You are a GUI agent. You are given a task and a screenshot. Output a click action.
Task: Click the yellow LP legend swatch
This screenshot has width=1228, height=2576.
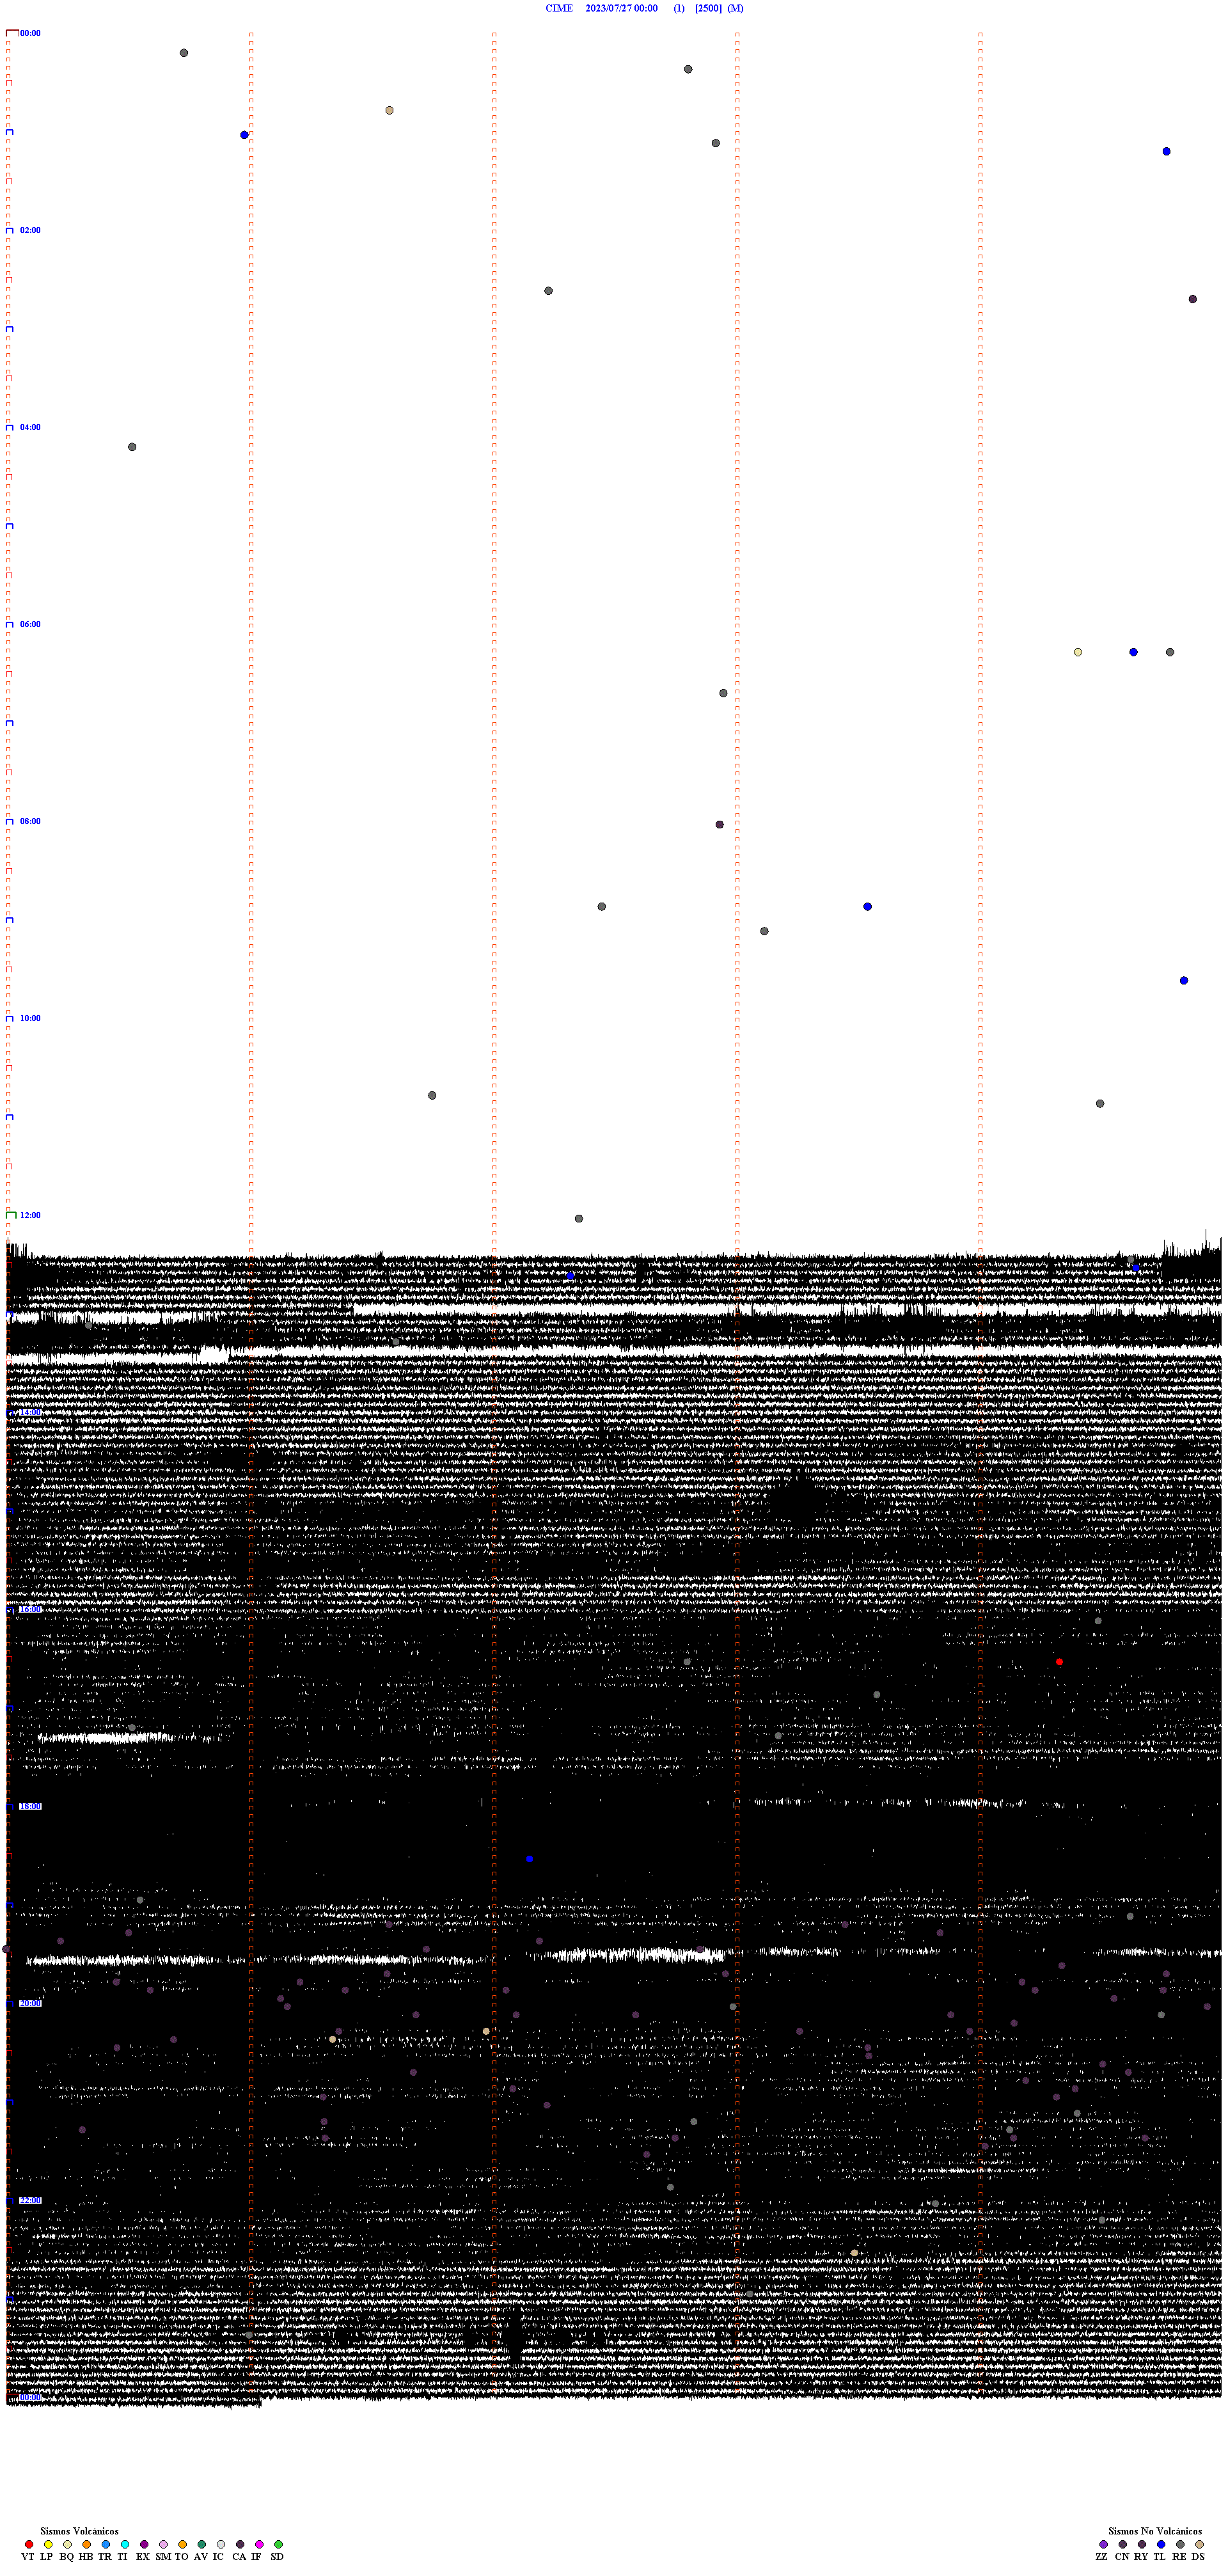pyautogui.click(x=48, y=2545)
